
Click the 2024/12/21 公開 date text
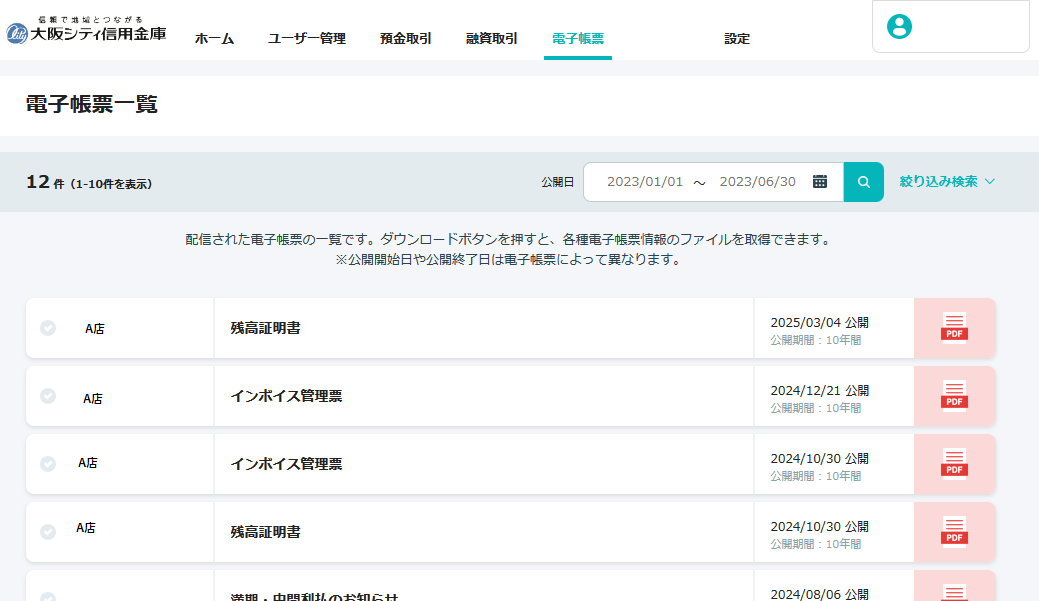click(x=820, y=391)
